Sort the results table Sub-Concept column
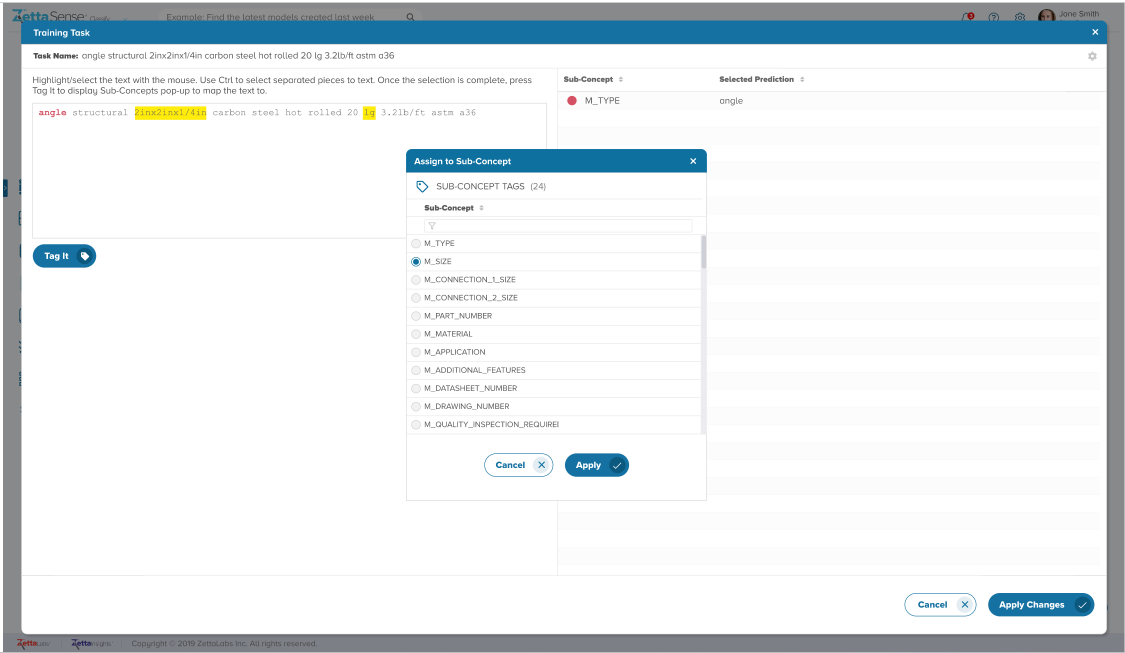This screenshot has height=653, width=1125. click(621, 80)
